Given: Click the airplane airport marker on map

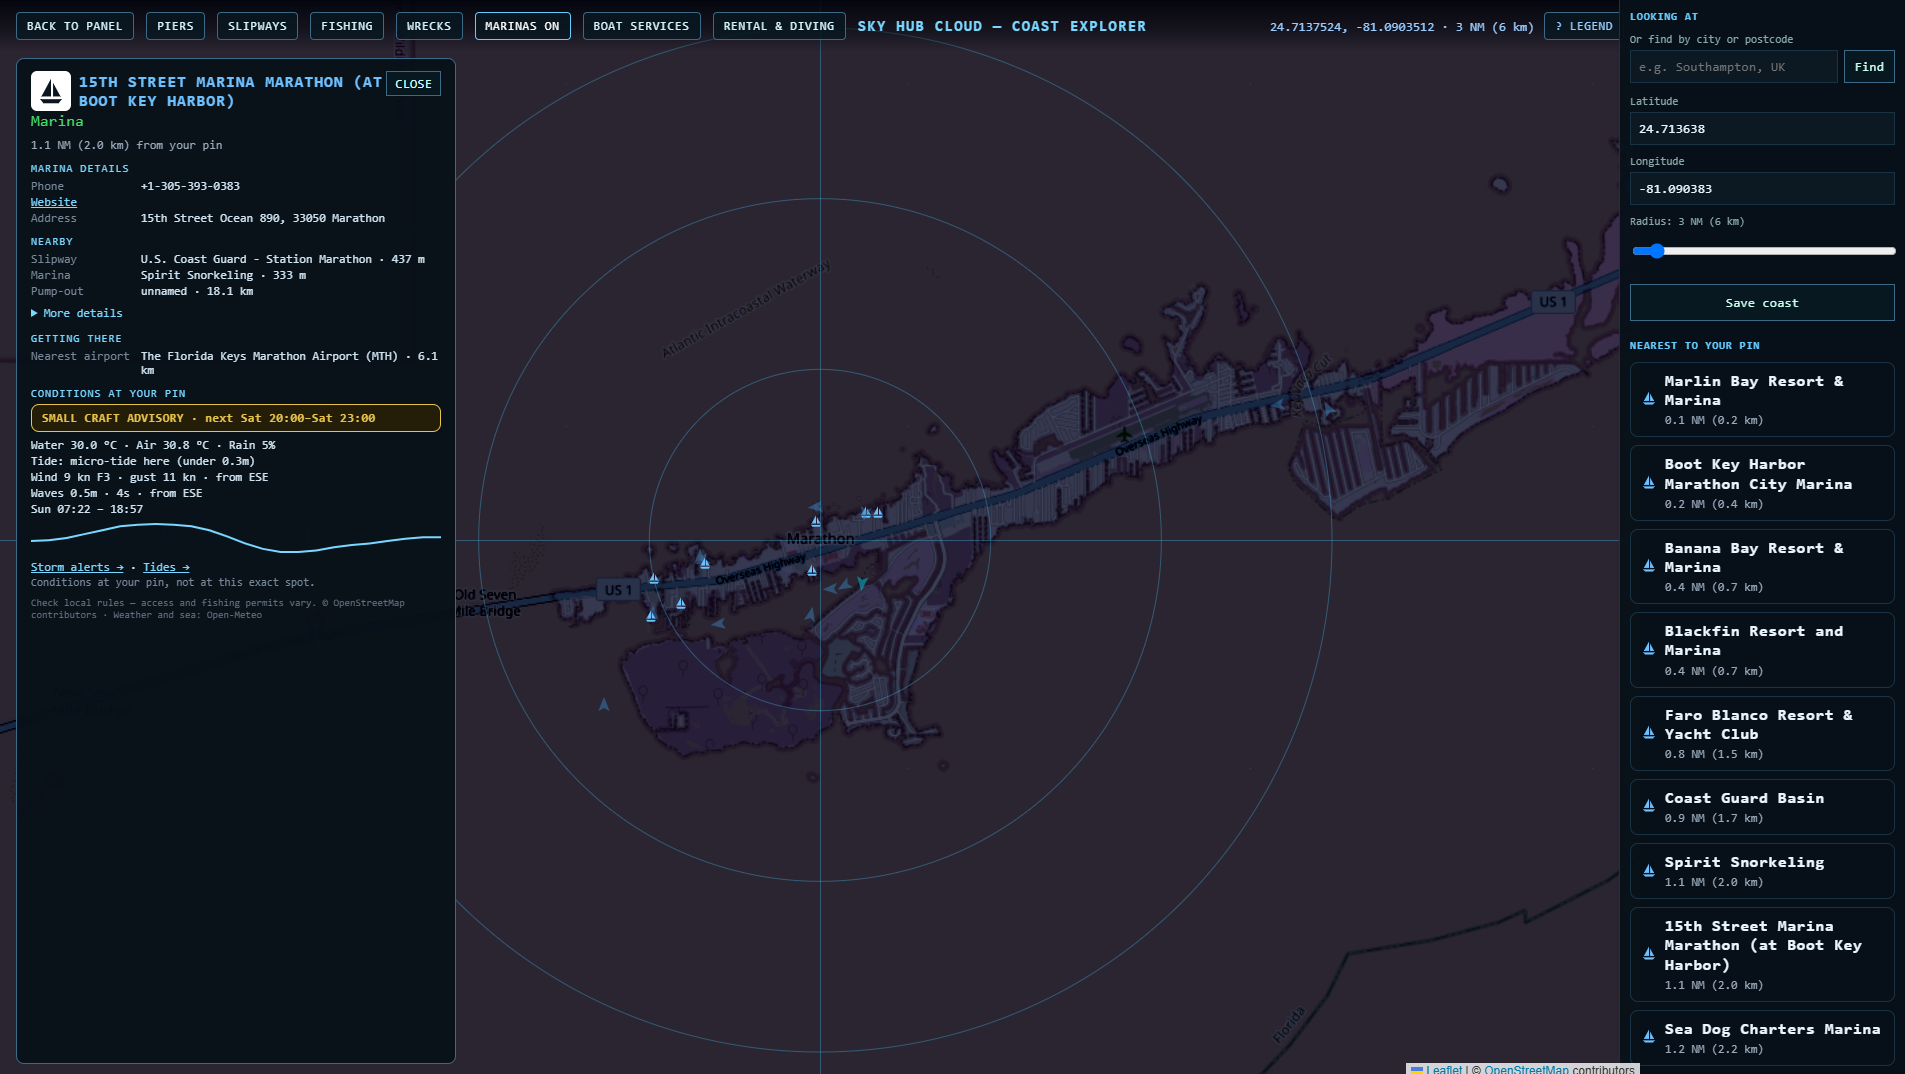Looking at the screenshot, I should (x=1124, y=434).
